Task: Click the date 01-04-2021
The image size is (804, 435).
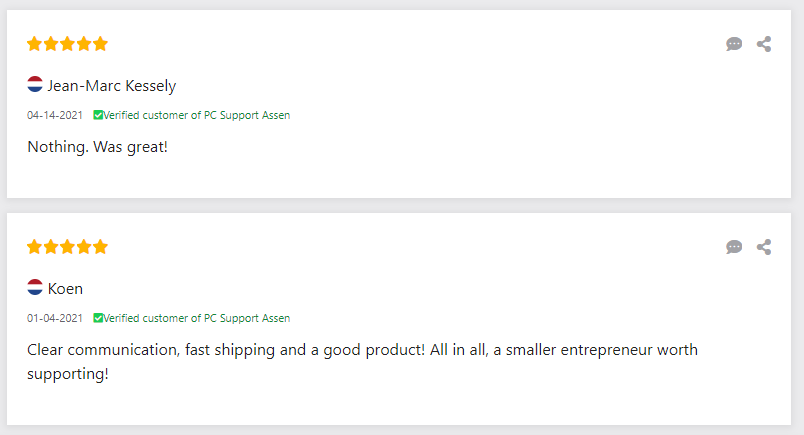Action: [55, 318]
